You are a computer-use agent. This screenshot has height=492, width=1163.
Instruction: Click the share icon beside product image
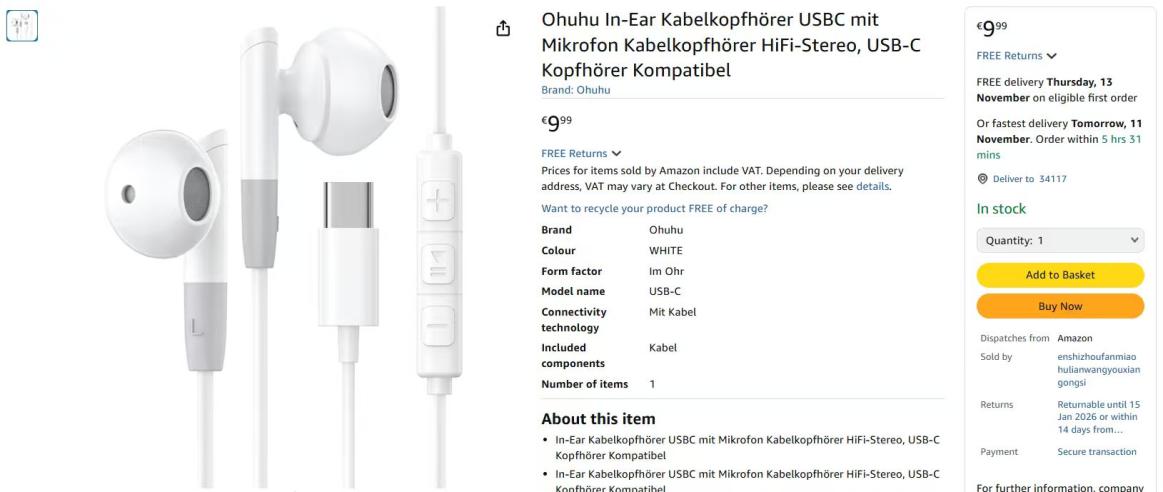pos(503,29)
